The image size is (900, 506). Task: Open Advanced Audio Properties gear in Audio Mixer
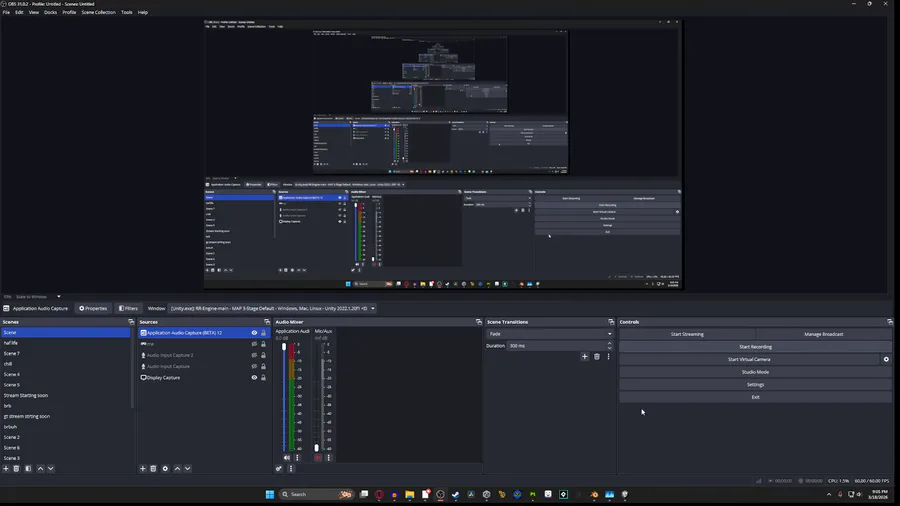(279, 469)
